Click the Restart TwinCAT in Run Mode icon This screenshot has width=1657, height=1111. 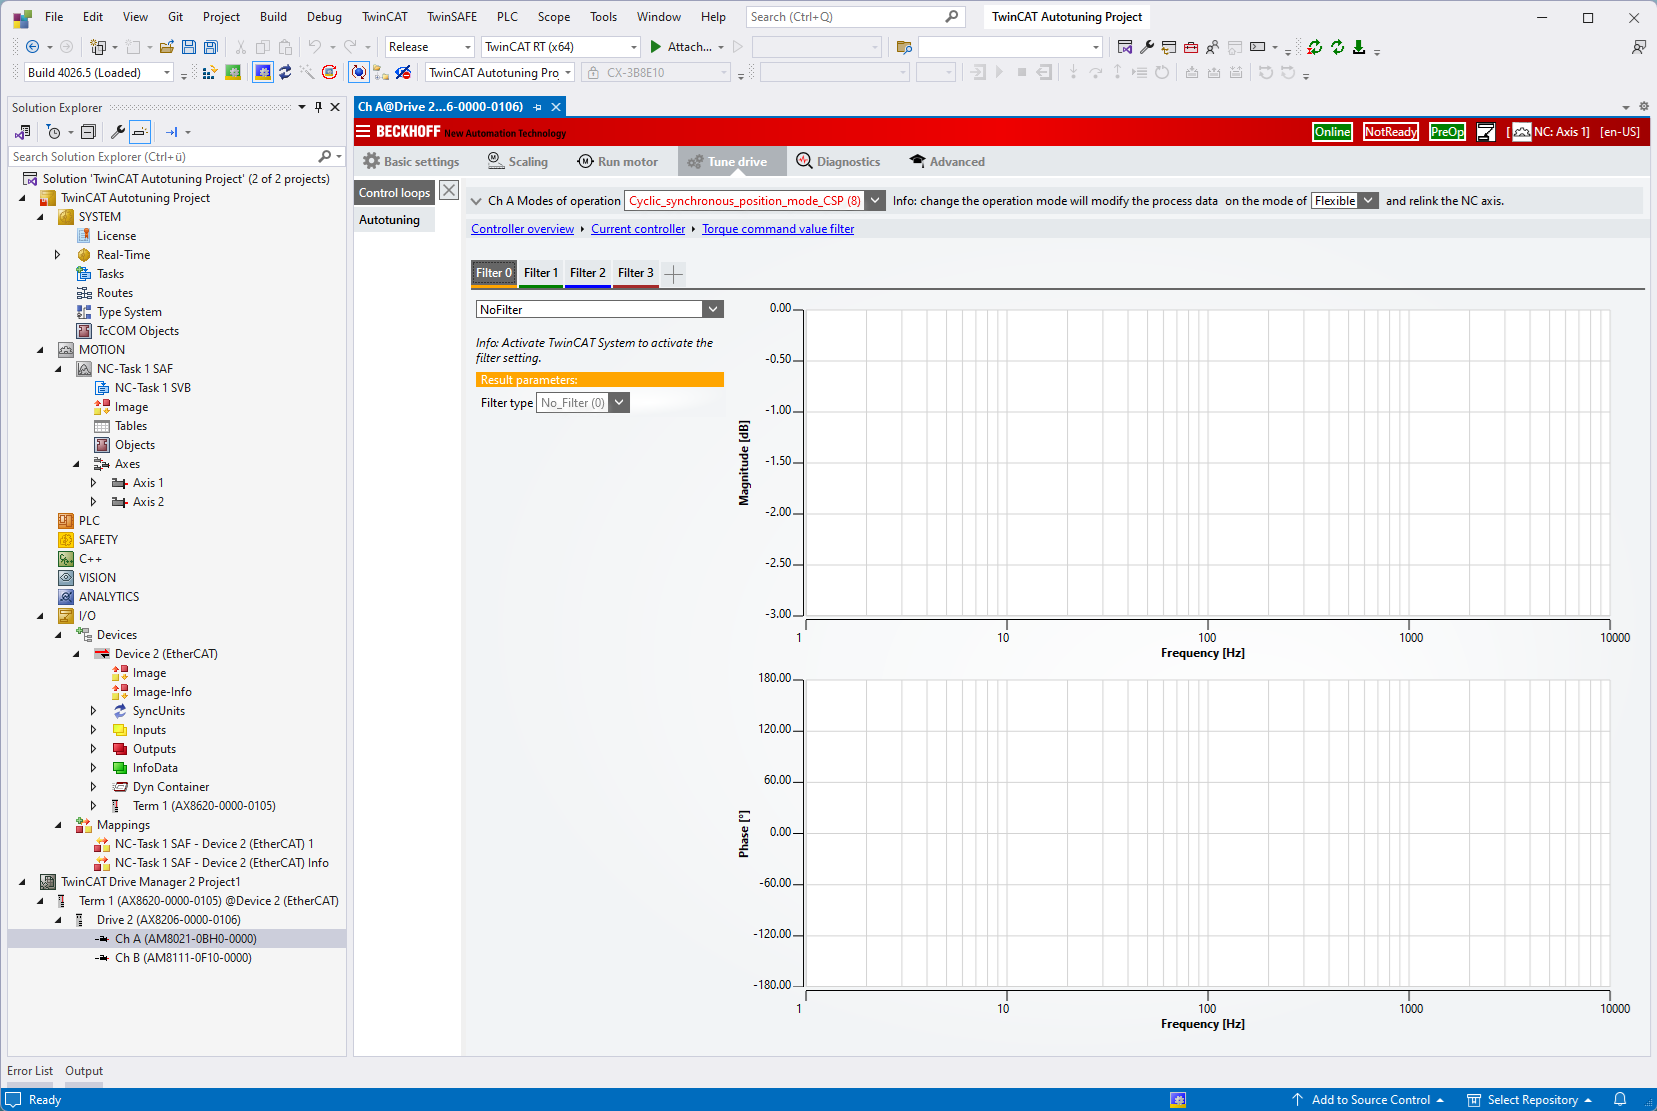233,72
